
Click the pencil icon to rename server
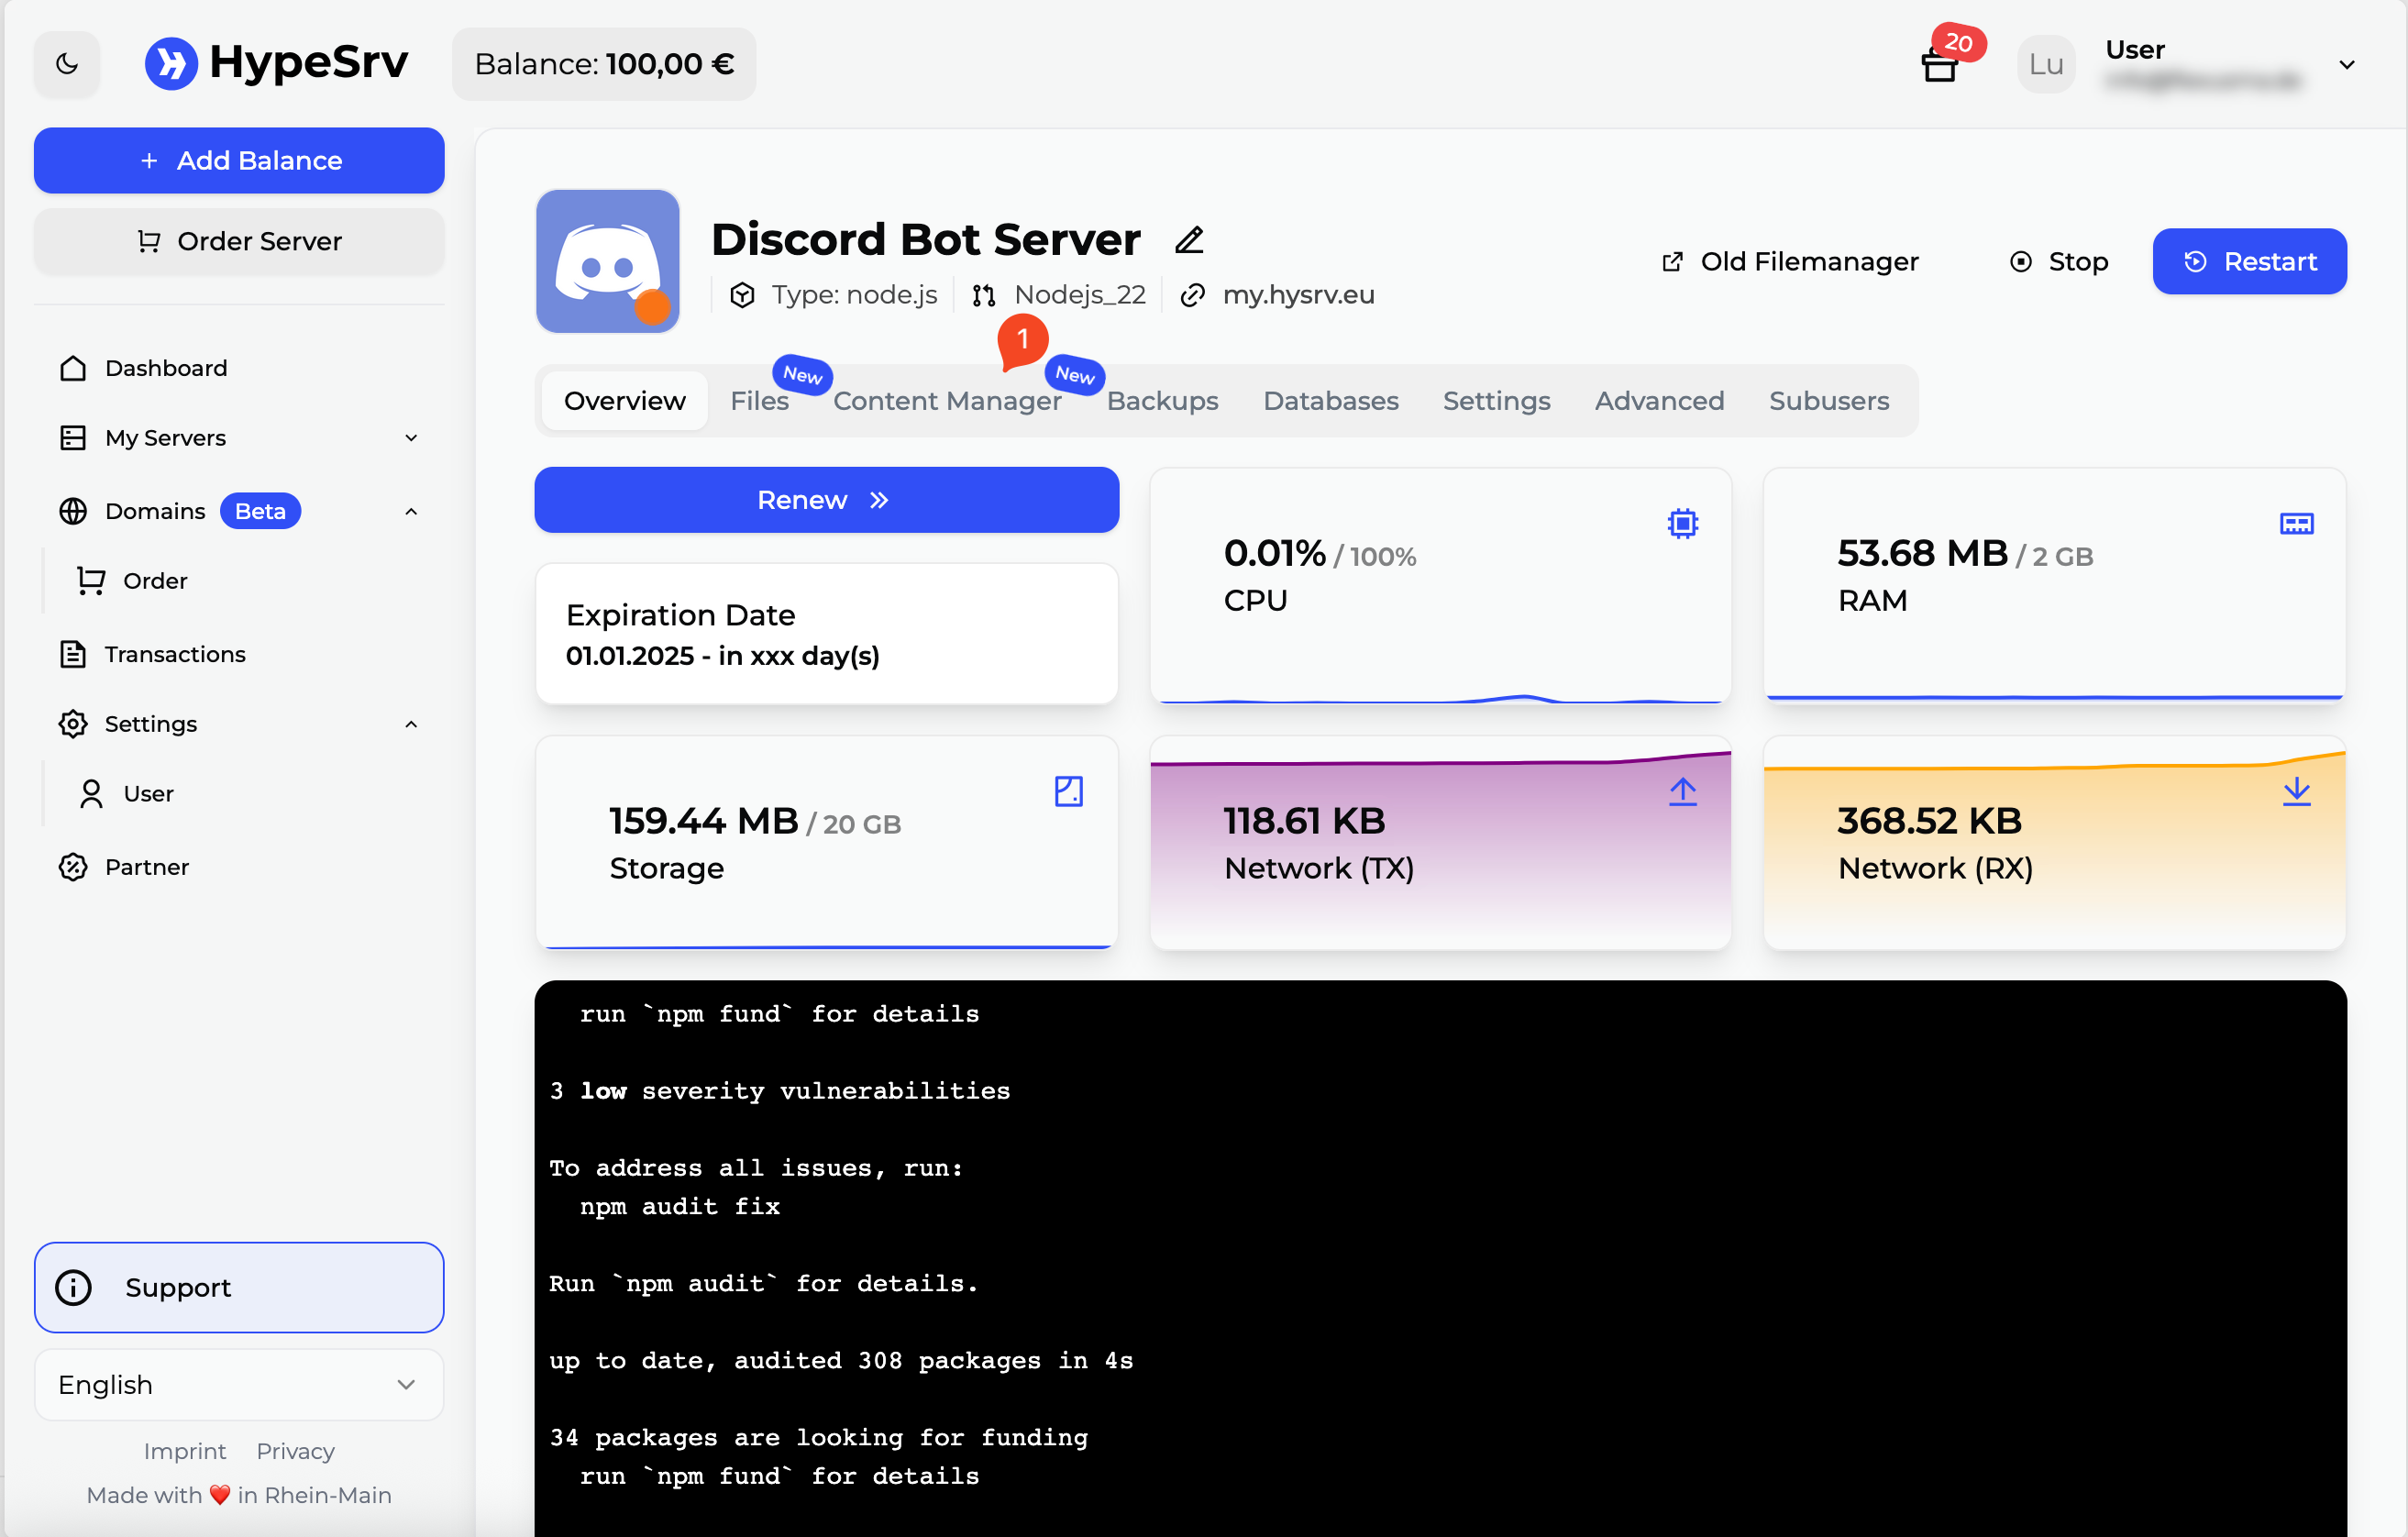(x=1189, y=240)
